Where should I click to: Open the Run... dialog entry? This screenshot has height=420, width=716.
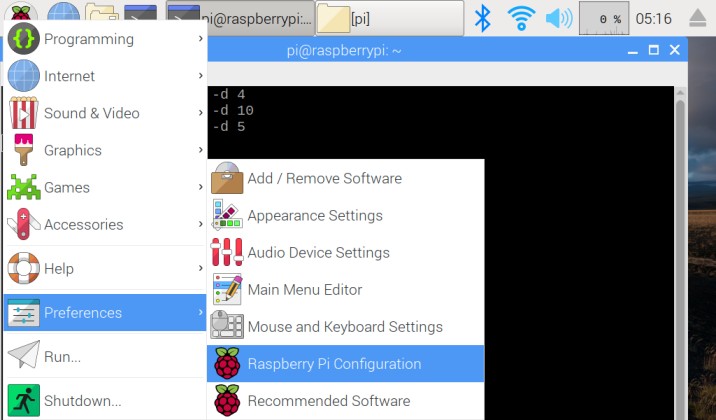click(105, 356)
